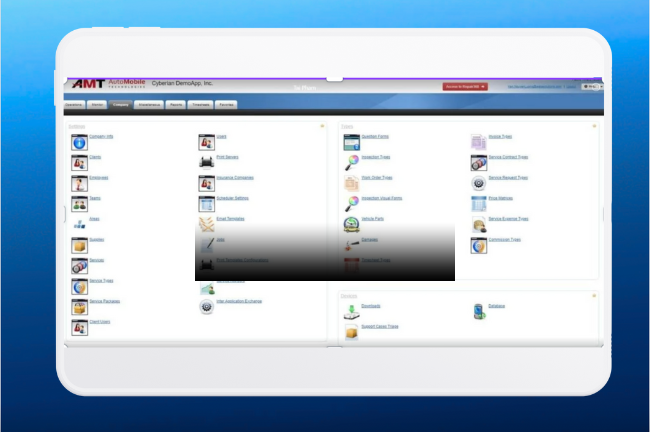
Task: Click the Downloads link
Action: tap(370, 306)
